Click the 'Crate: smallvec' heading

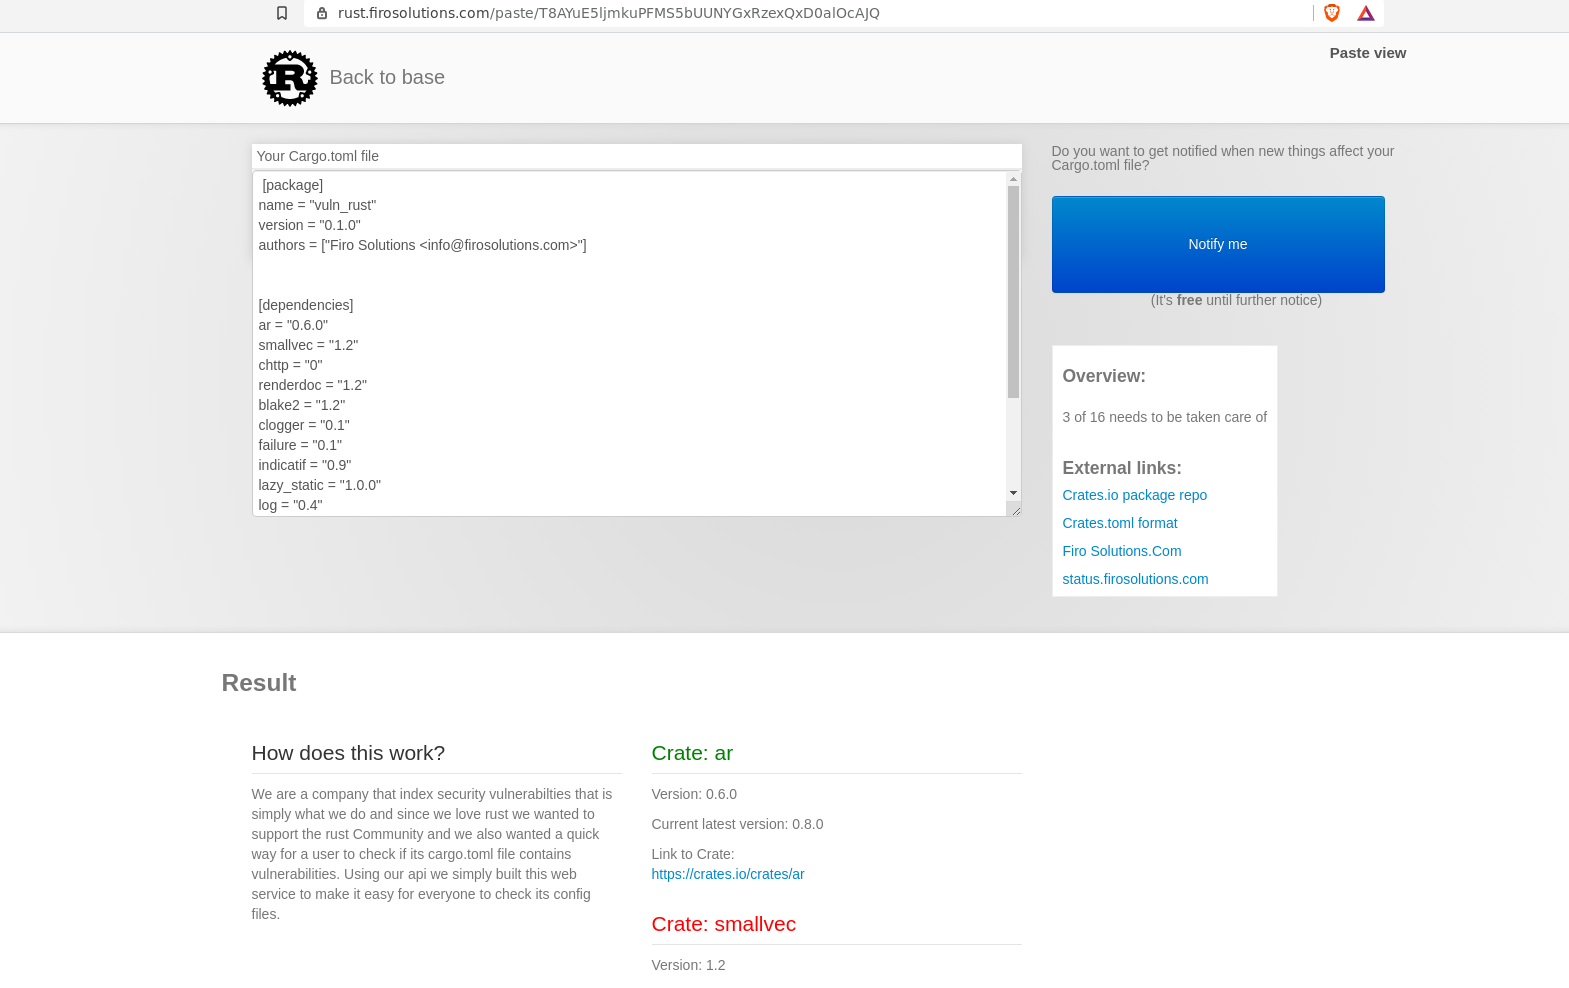723,924
